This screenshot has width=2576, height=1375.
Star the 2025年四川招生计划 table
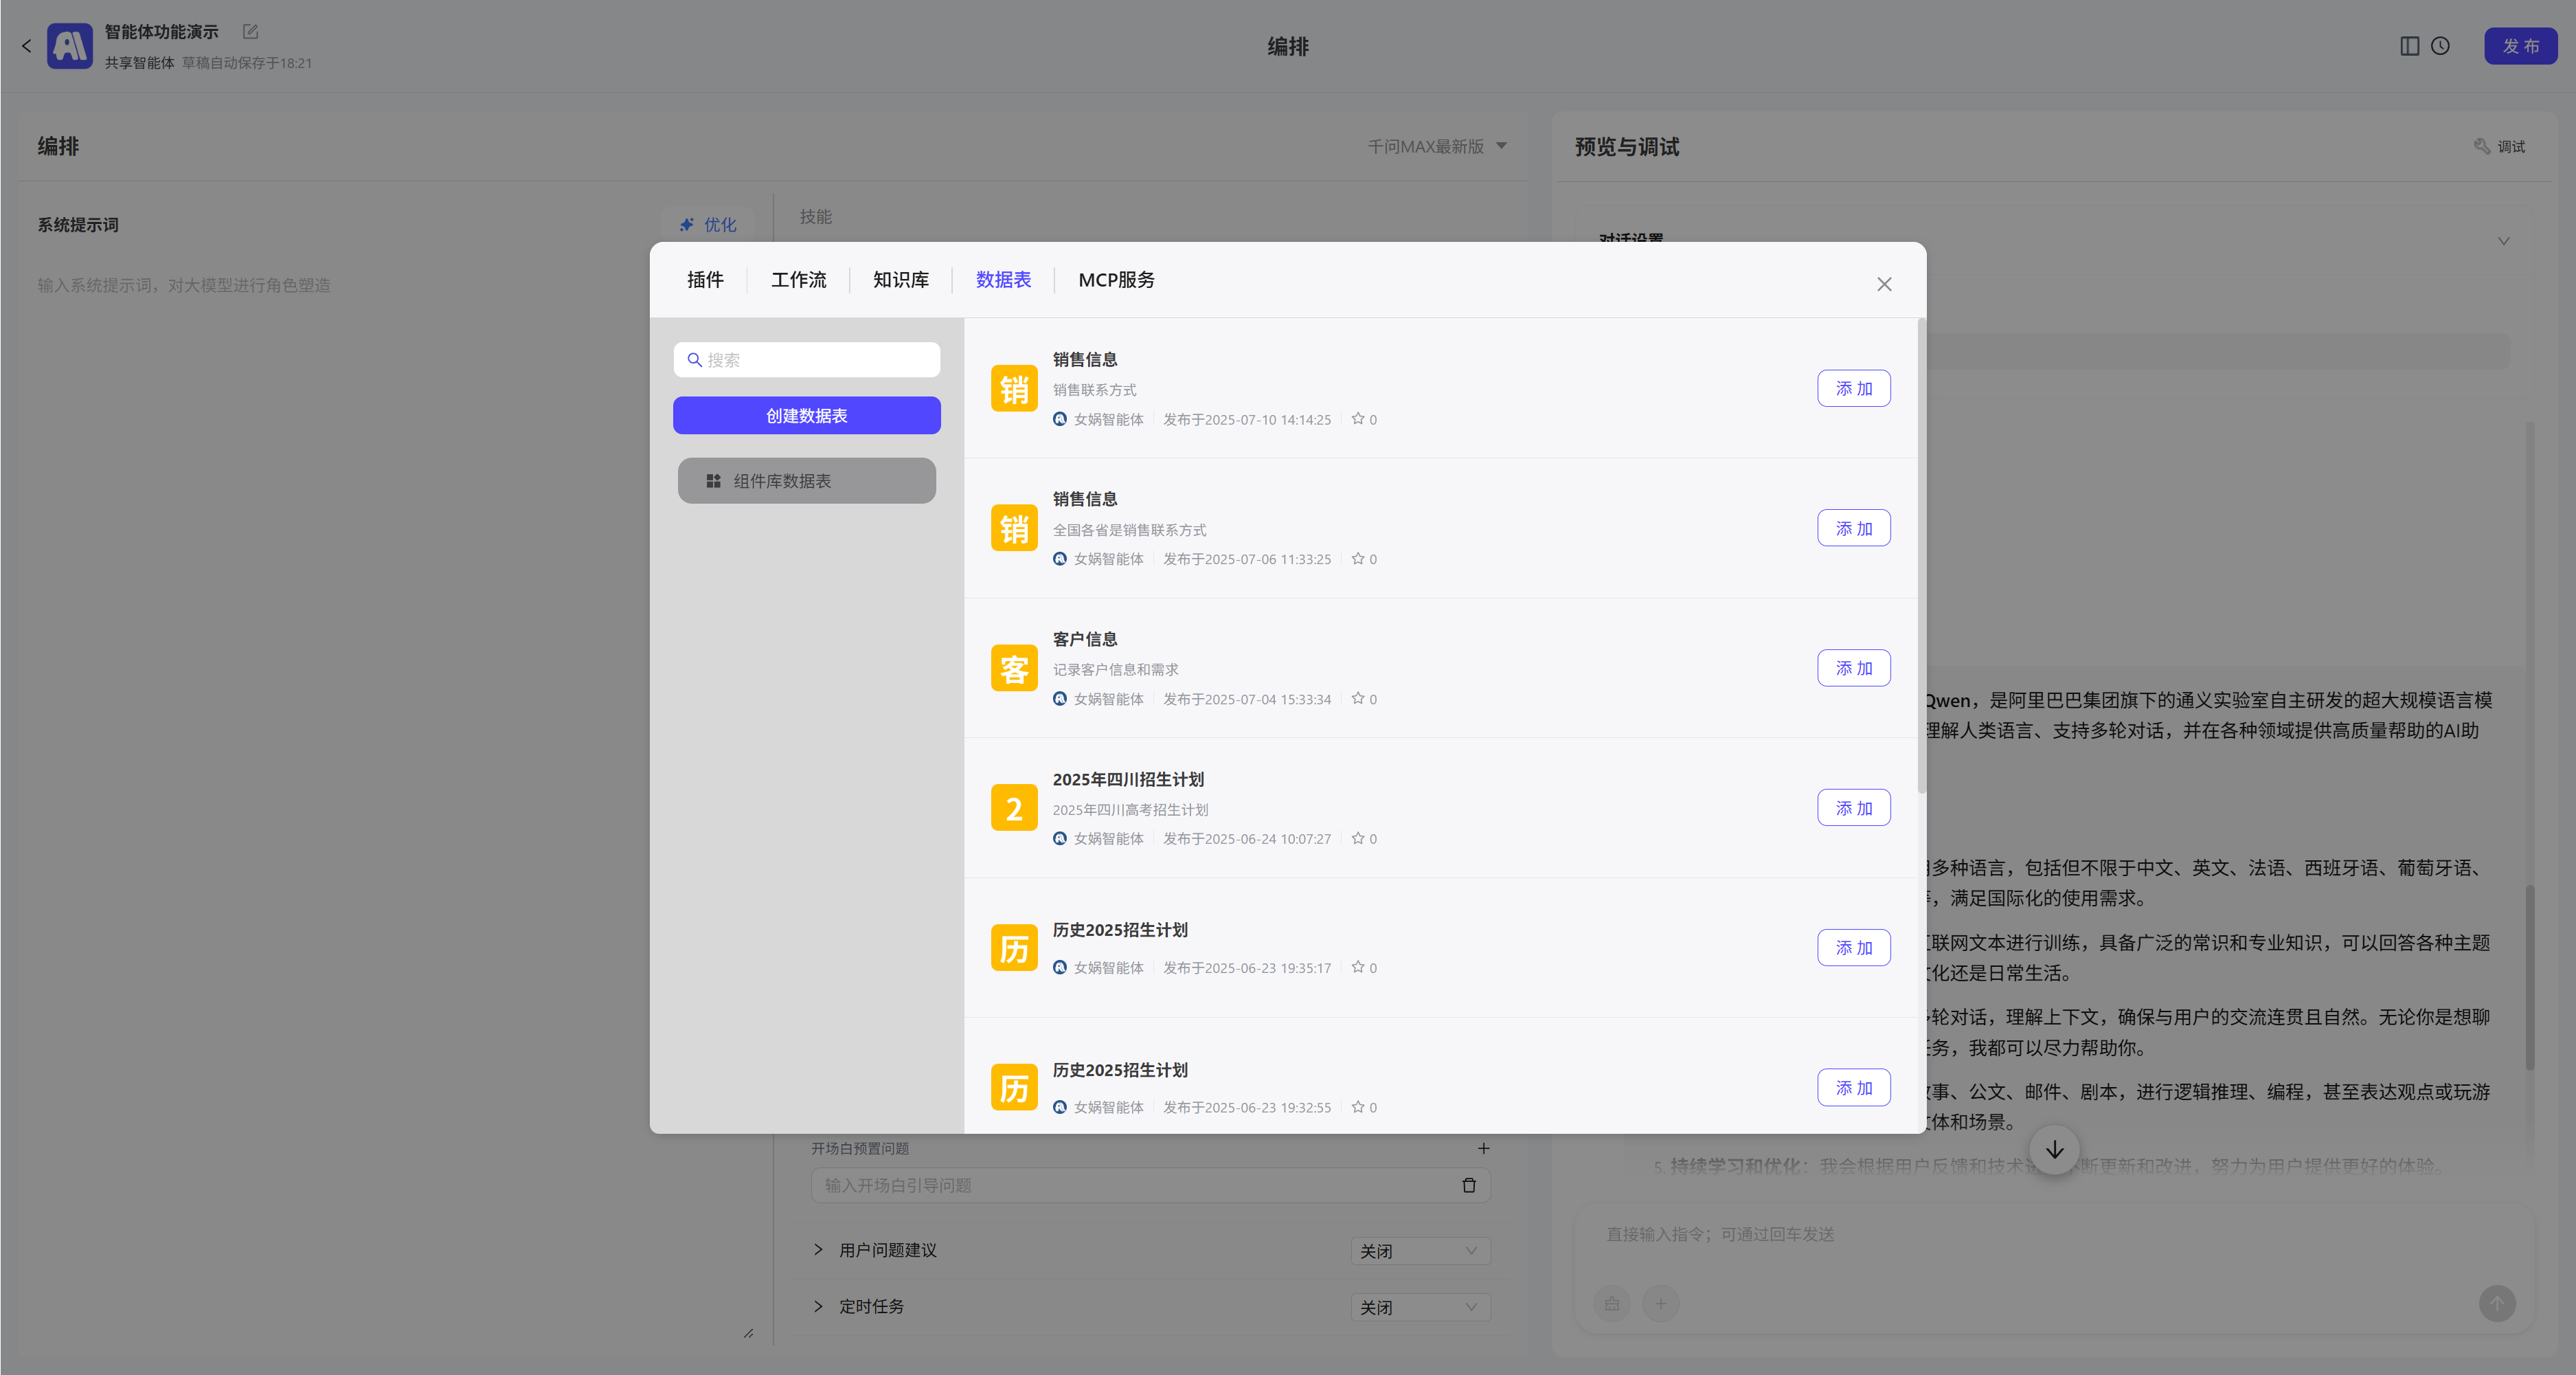[1358, 839]
